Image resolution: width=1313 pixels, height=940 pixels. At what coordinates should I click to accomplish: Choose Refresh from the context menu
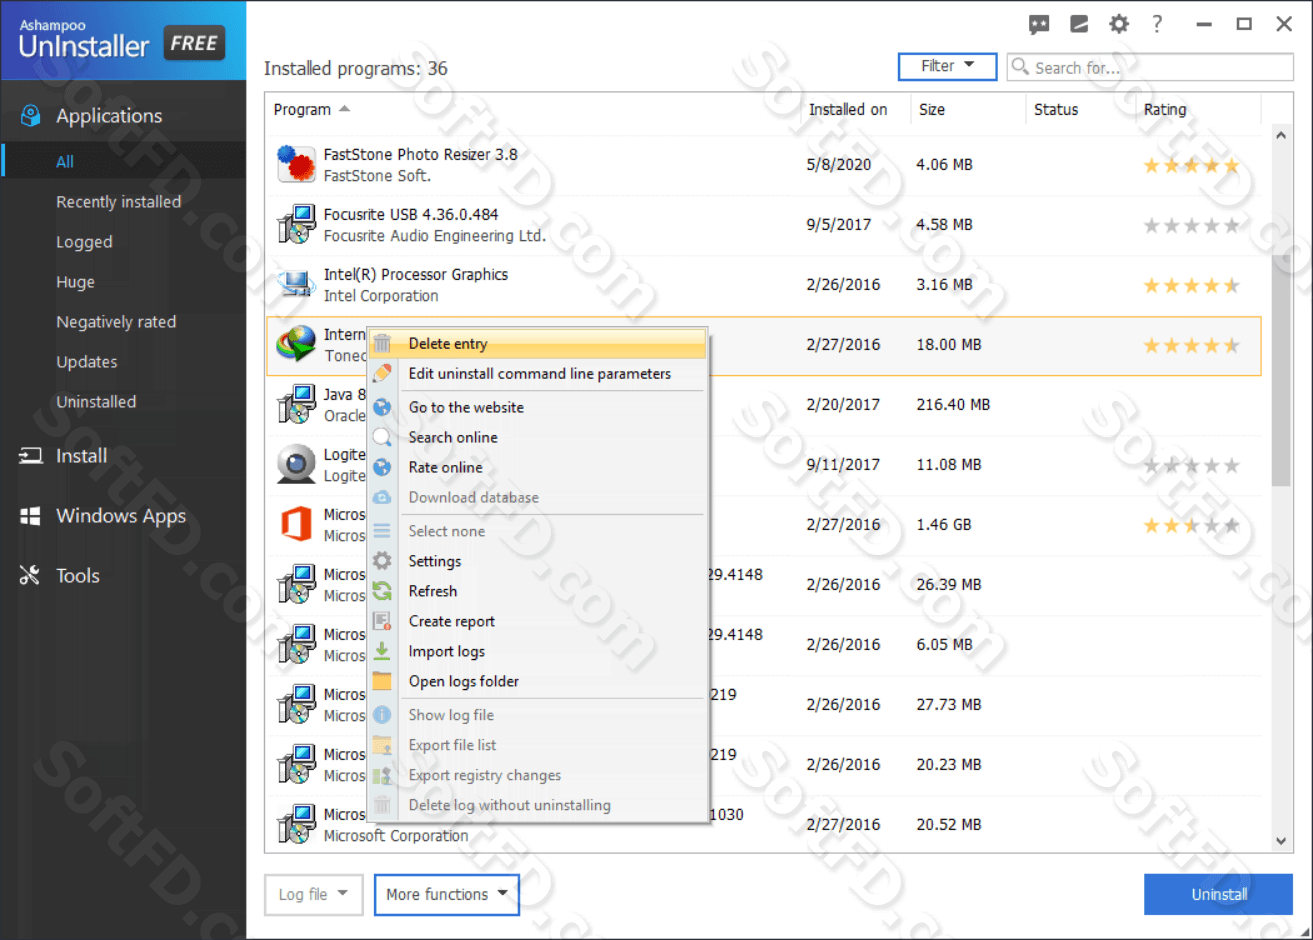tap(538, 591)
